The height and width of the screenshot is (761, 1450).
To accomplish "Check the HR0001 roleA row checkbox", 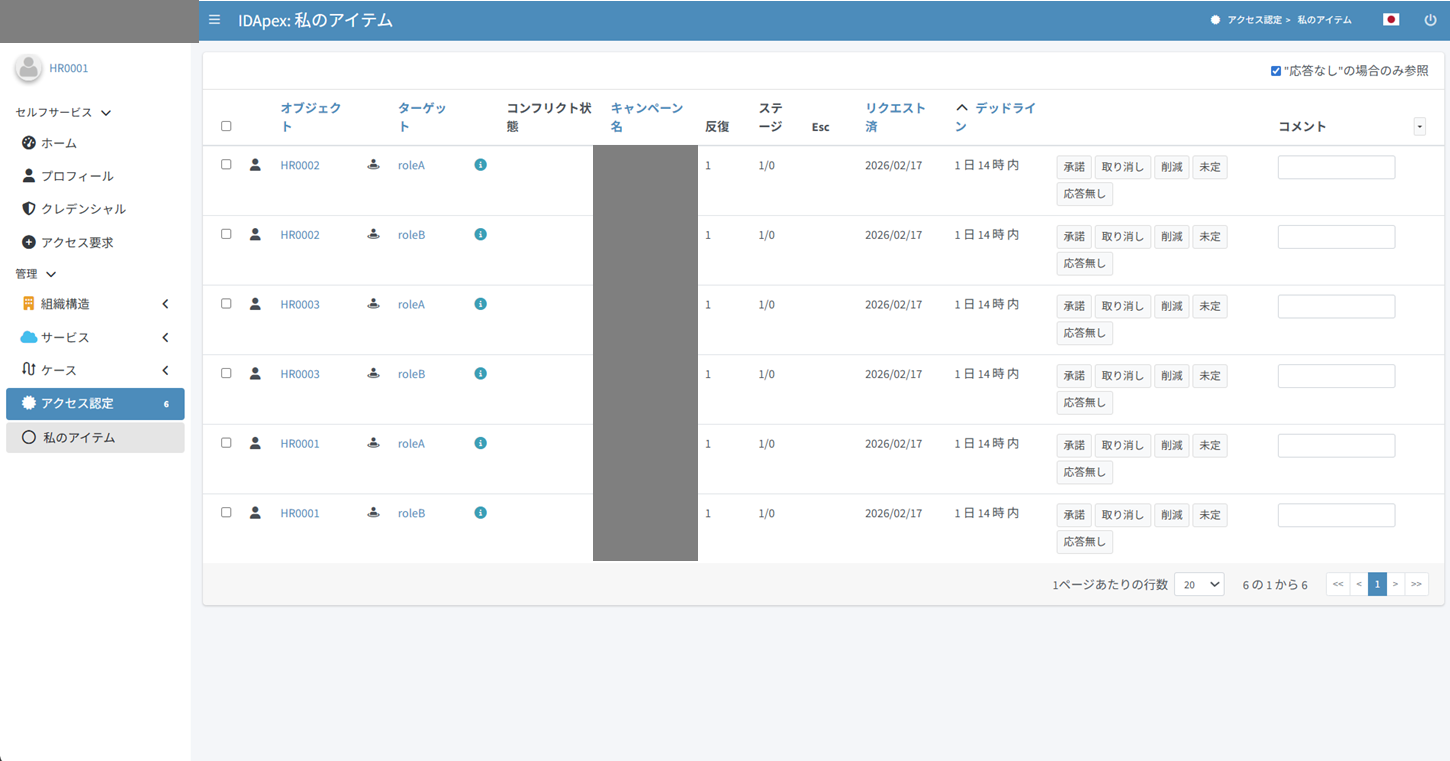I will (x=226, y=442).
